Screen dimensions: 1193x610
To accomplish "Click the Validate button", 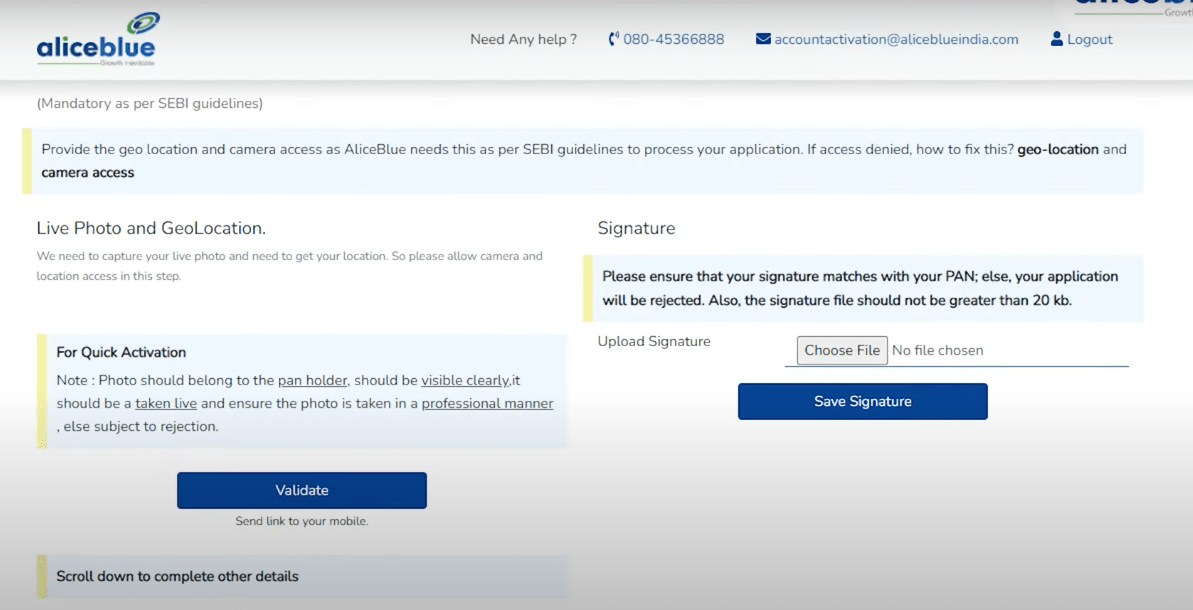I will tap(302, 491).
